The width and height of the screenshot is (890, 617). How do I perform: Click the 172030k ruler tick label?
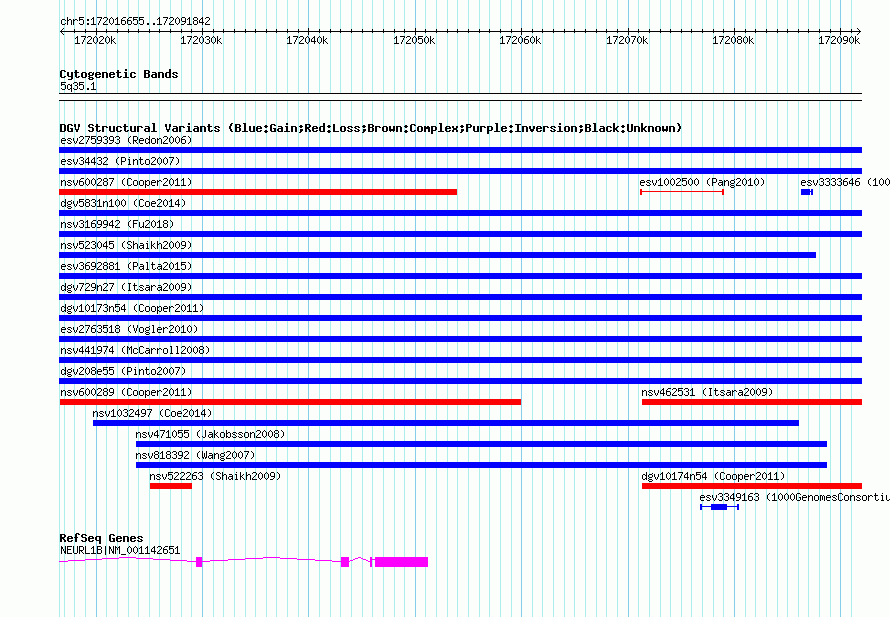coord(201,40)
